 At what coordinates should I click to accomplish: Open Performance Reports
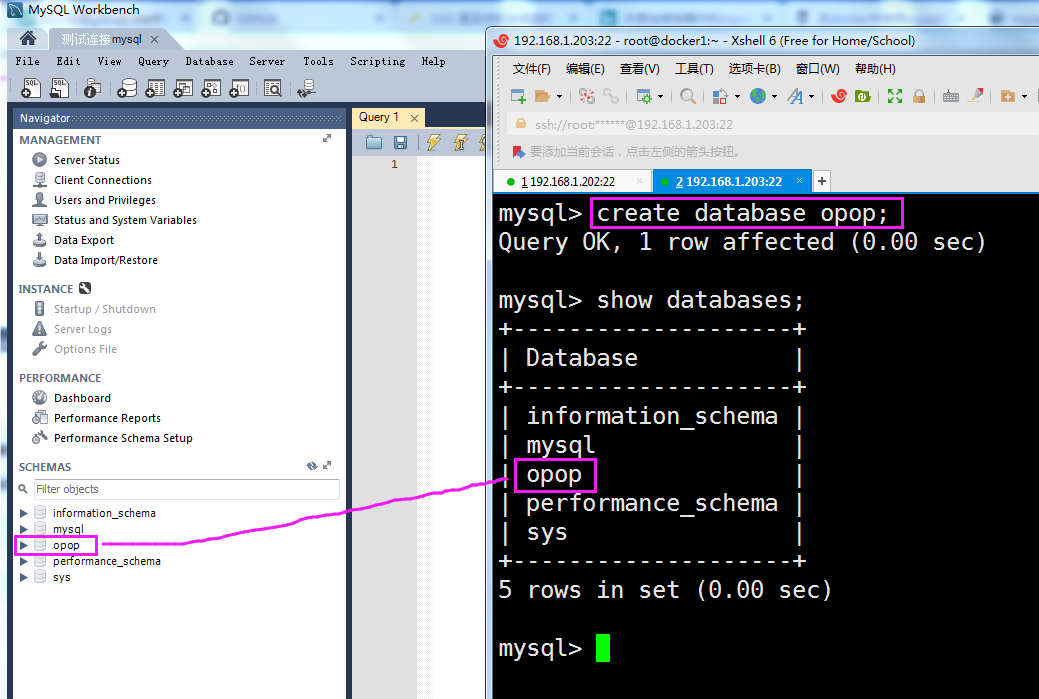click(107, 418)
